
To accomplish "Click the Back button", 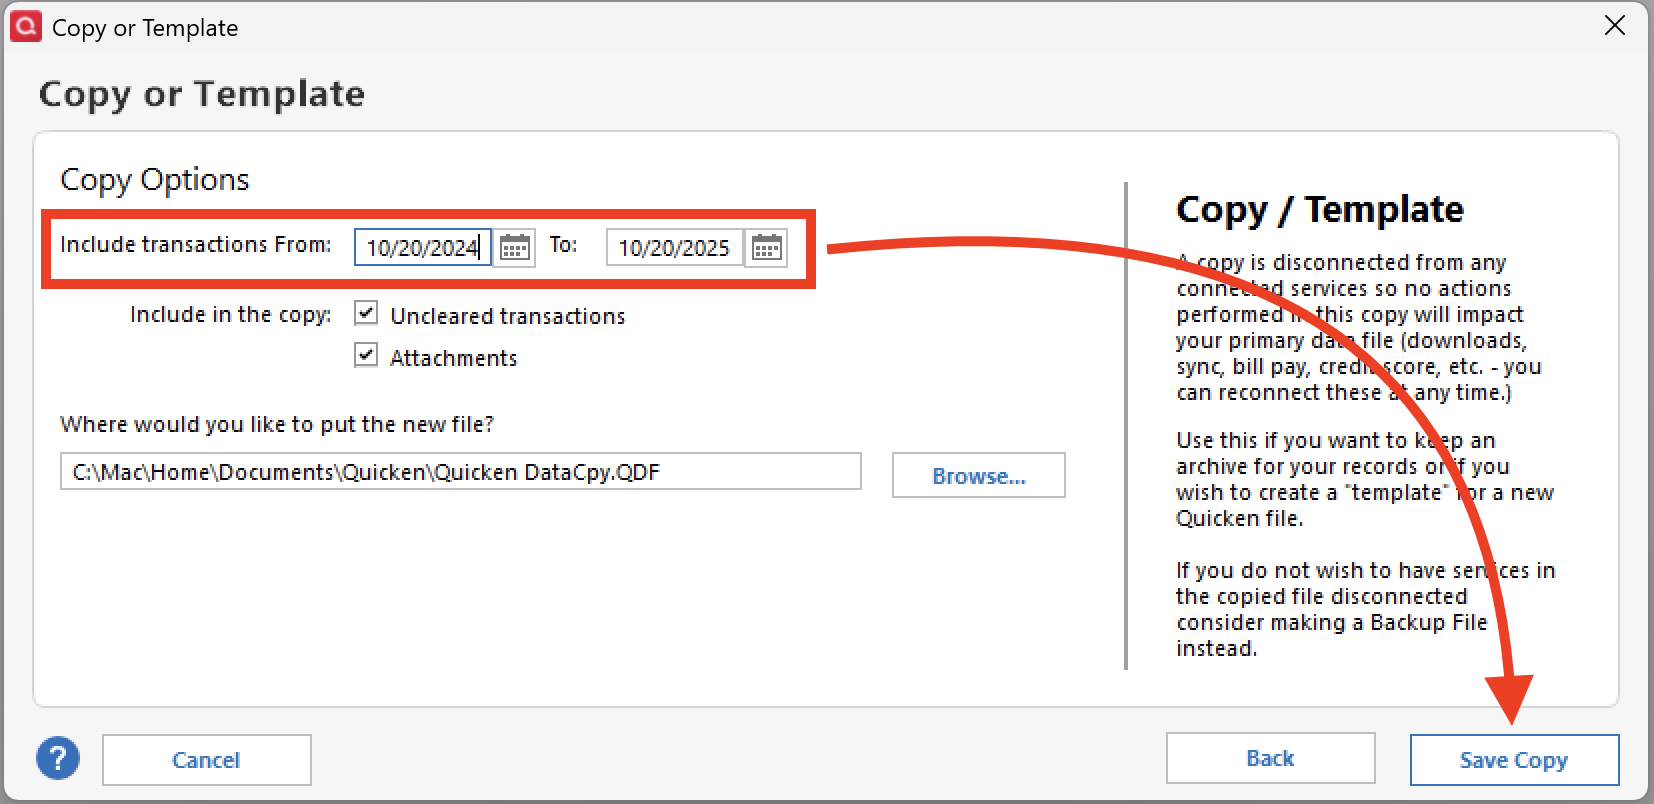I will point(1270,758).
